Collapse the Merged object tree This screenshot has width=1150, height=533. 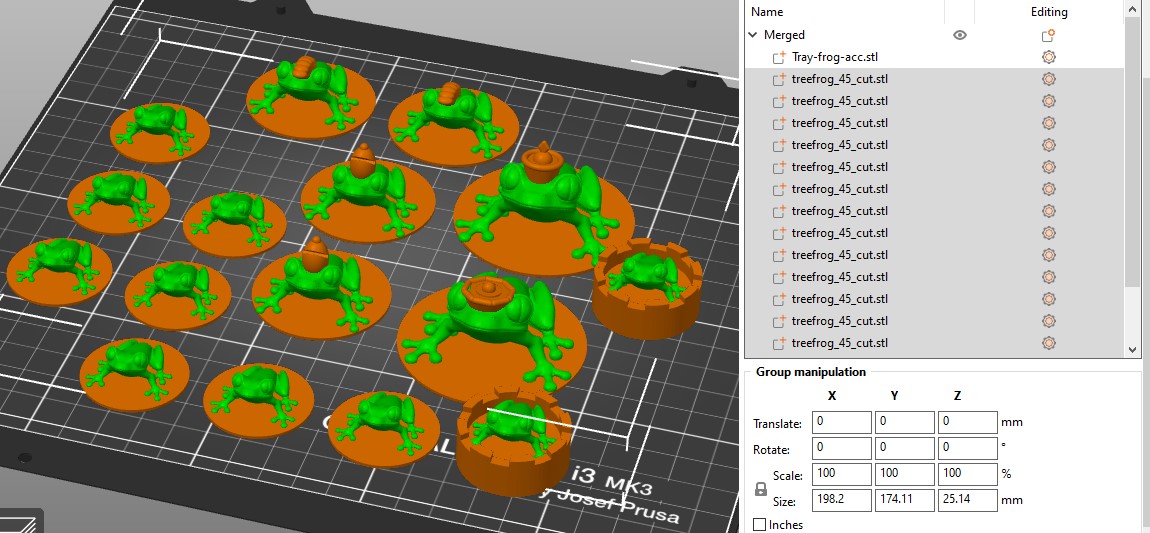point(752,34)
